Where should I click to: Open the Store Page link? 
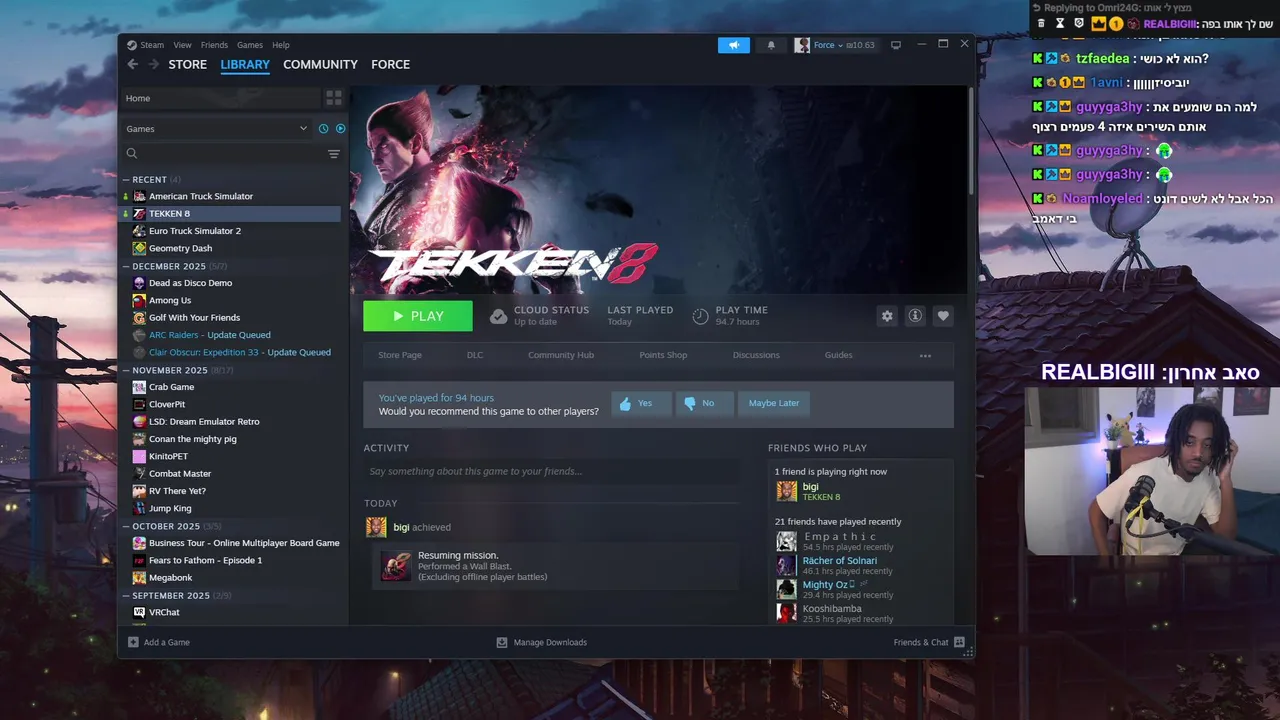(x=400, y=355)
